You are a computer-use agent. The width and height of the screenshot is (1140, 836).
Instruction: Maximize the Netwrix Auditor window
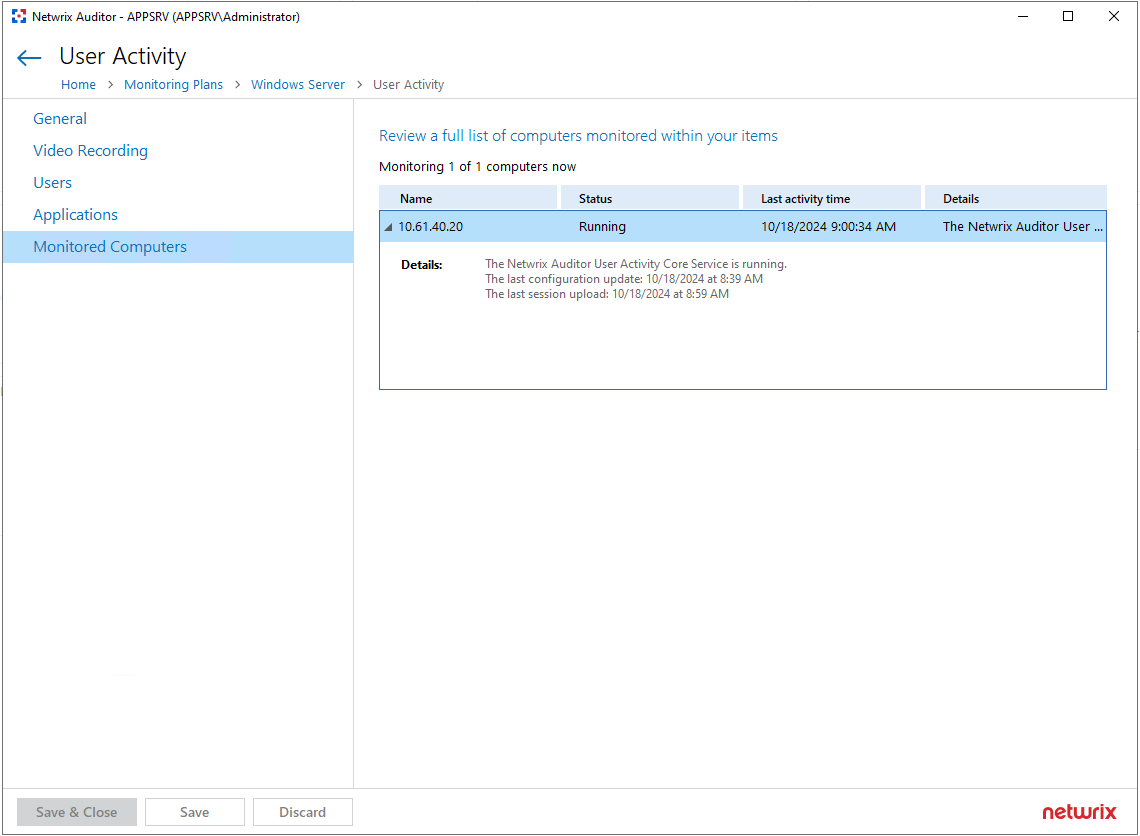pos(1068,17)
